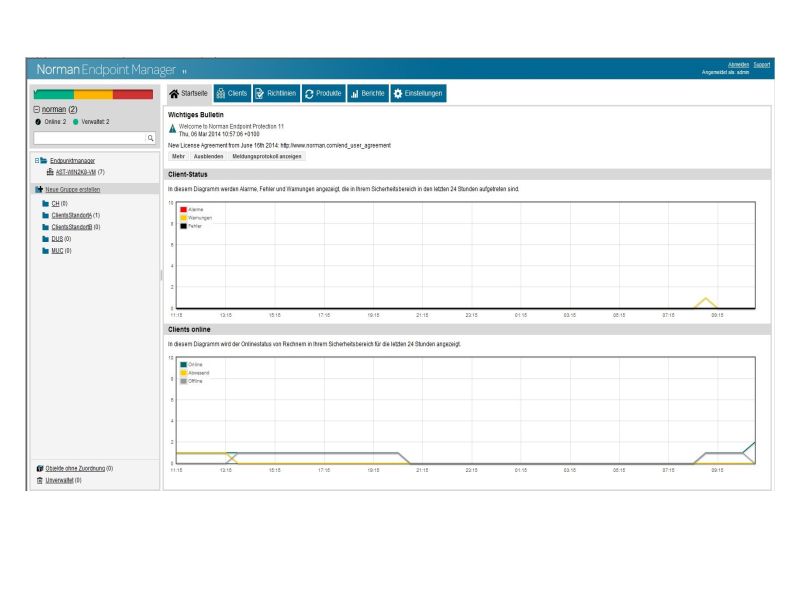The image size is (800, 600).
Task: Click the red Alarme legend swatch
Action: point(183,210)
